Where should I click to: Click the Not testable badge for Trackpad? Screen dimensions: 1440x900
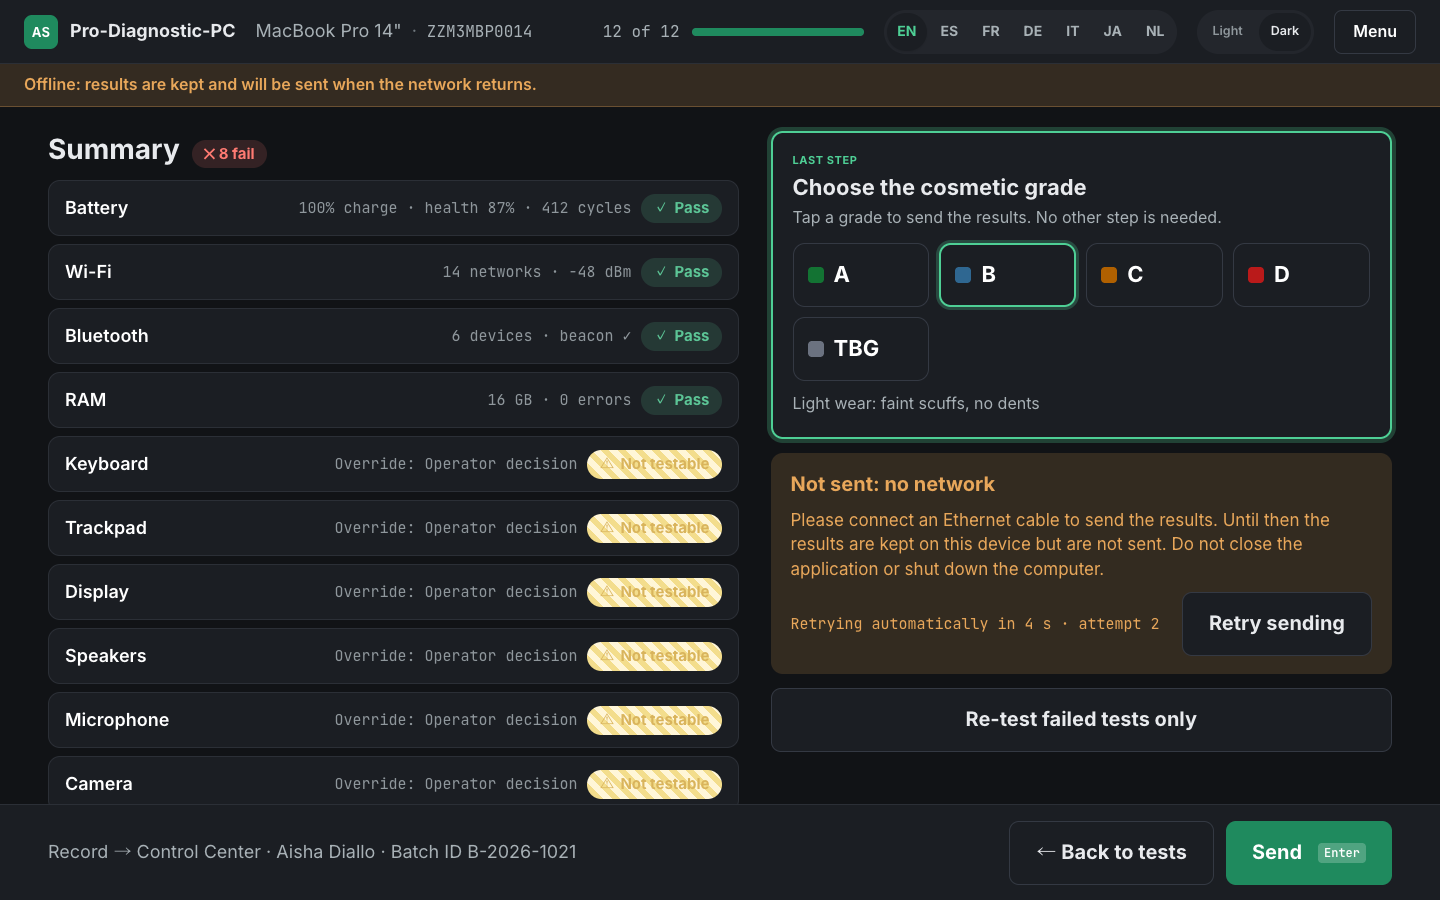pyautogui.click(x=654, y=528)
